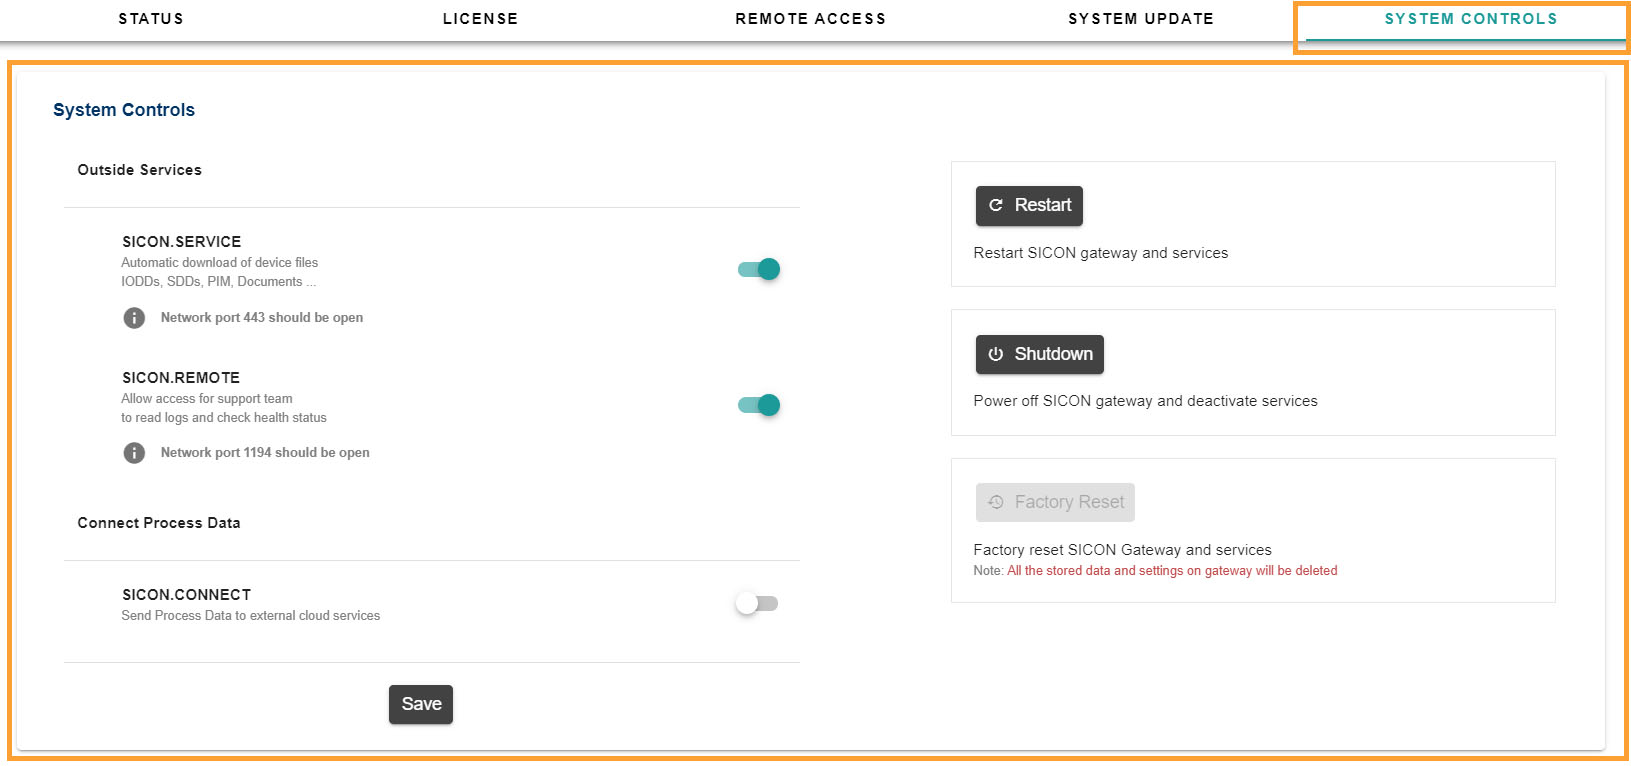
Task: Click the Connect Process Data section label
Action: coord(159,523)
